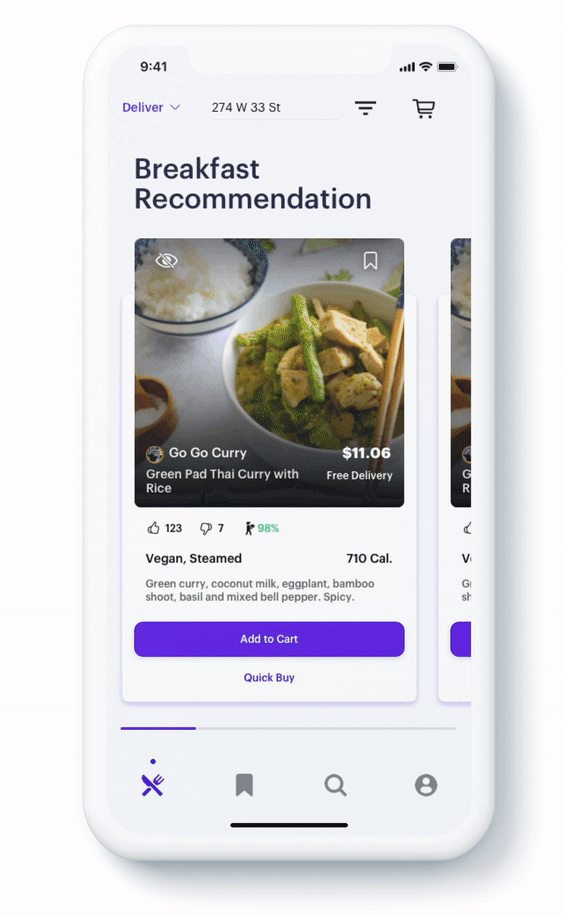The height and width of the screenshot is (917, 565).
Task: Go to the search tab
Action: 336,785
